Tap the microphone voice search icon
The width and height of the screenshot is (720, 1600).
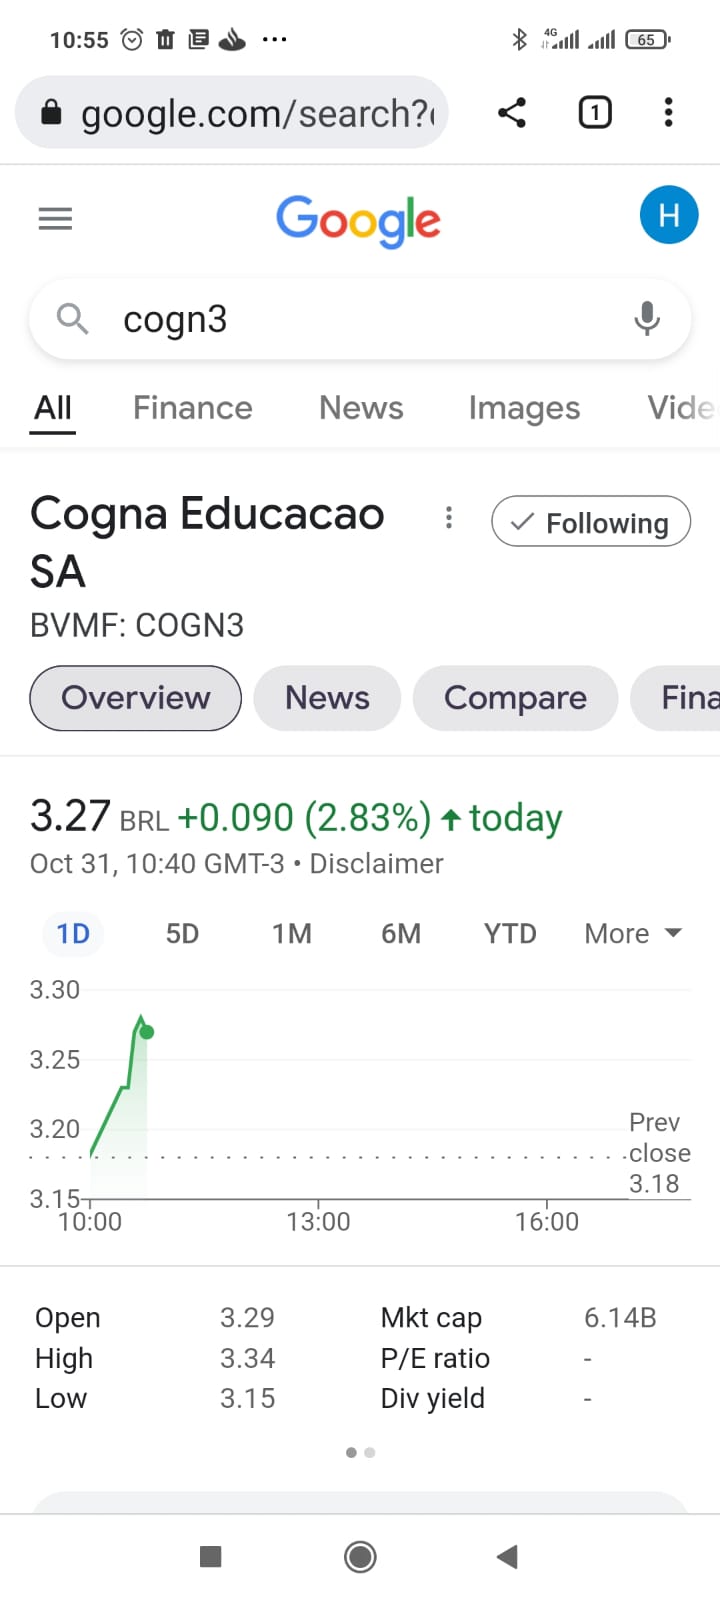point(647,319)
